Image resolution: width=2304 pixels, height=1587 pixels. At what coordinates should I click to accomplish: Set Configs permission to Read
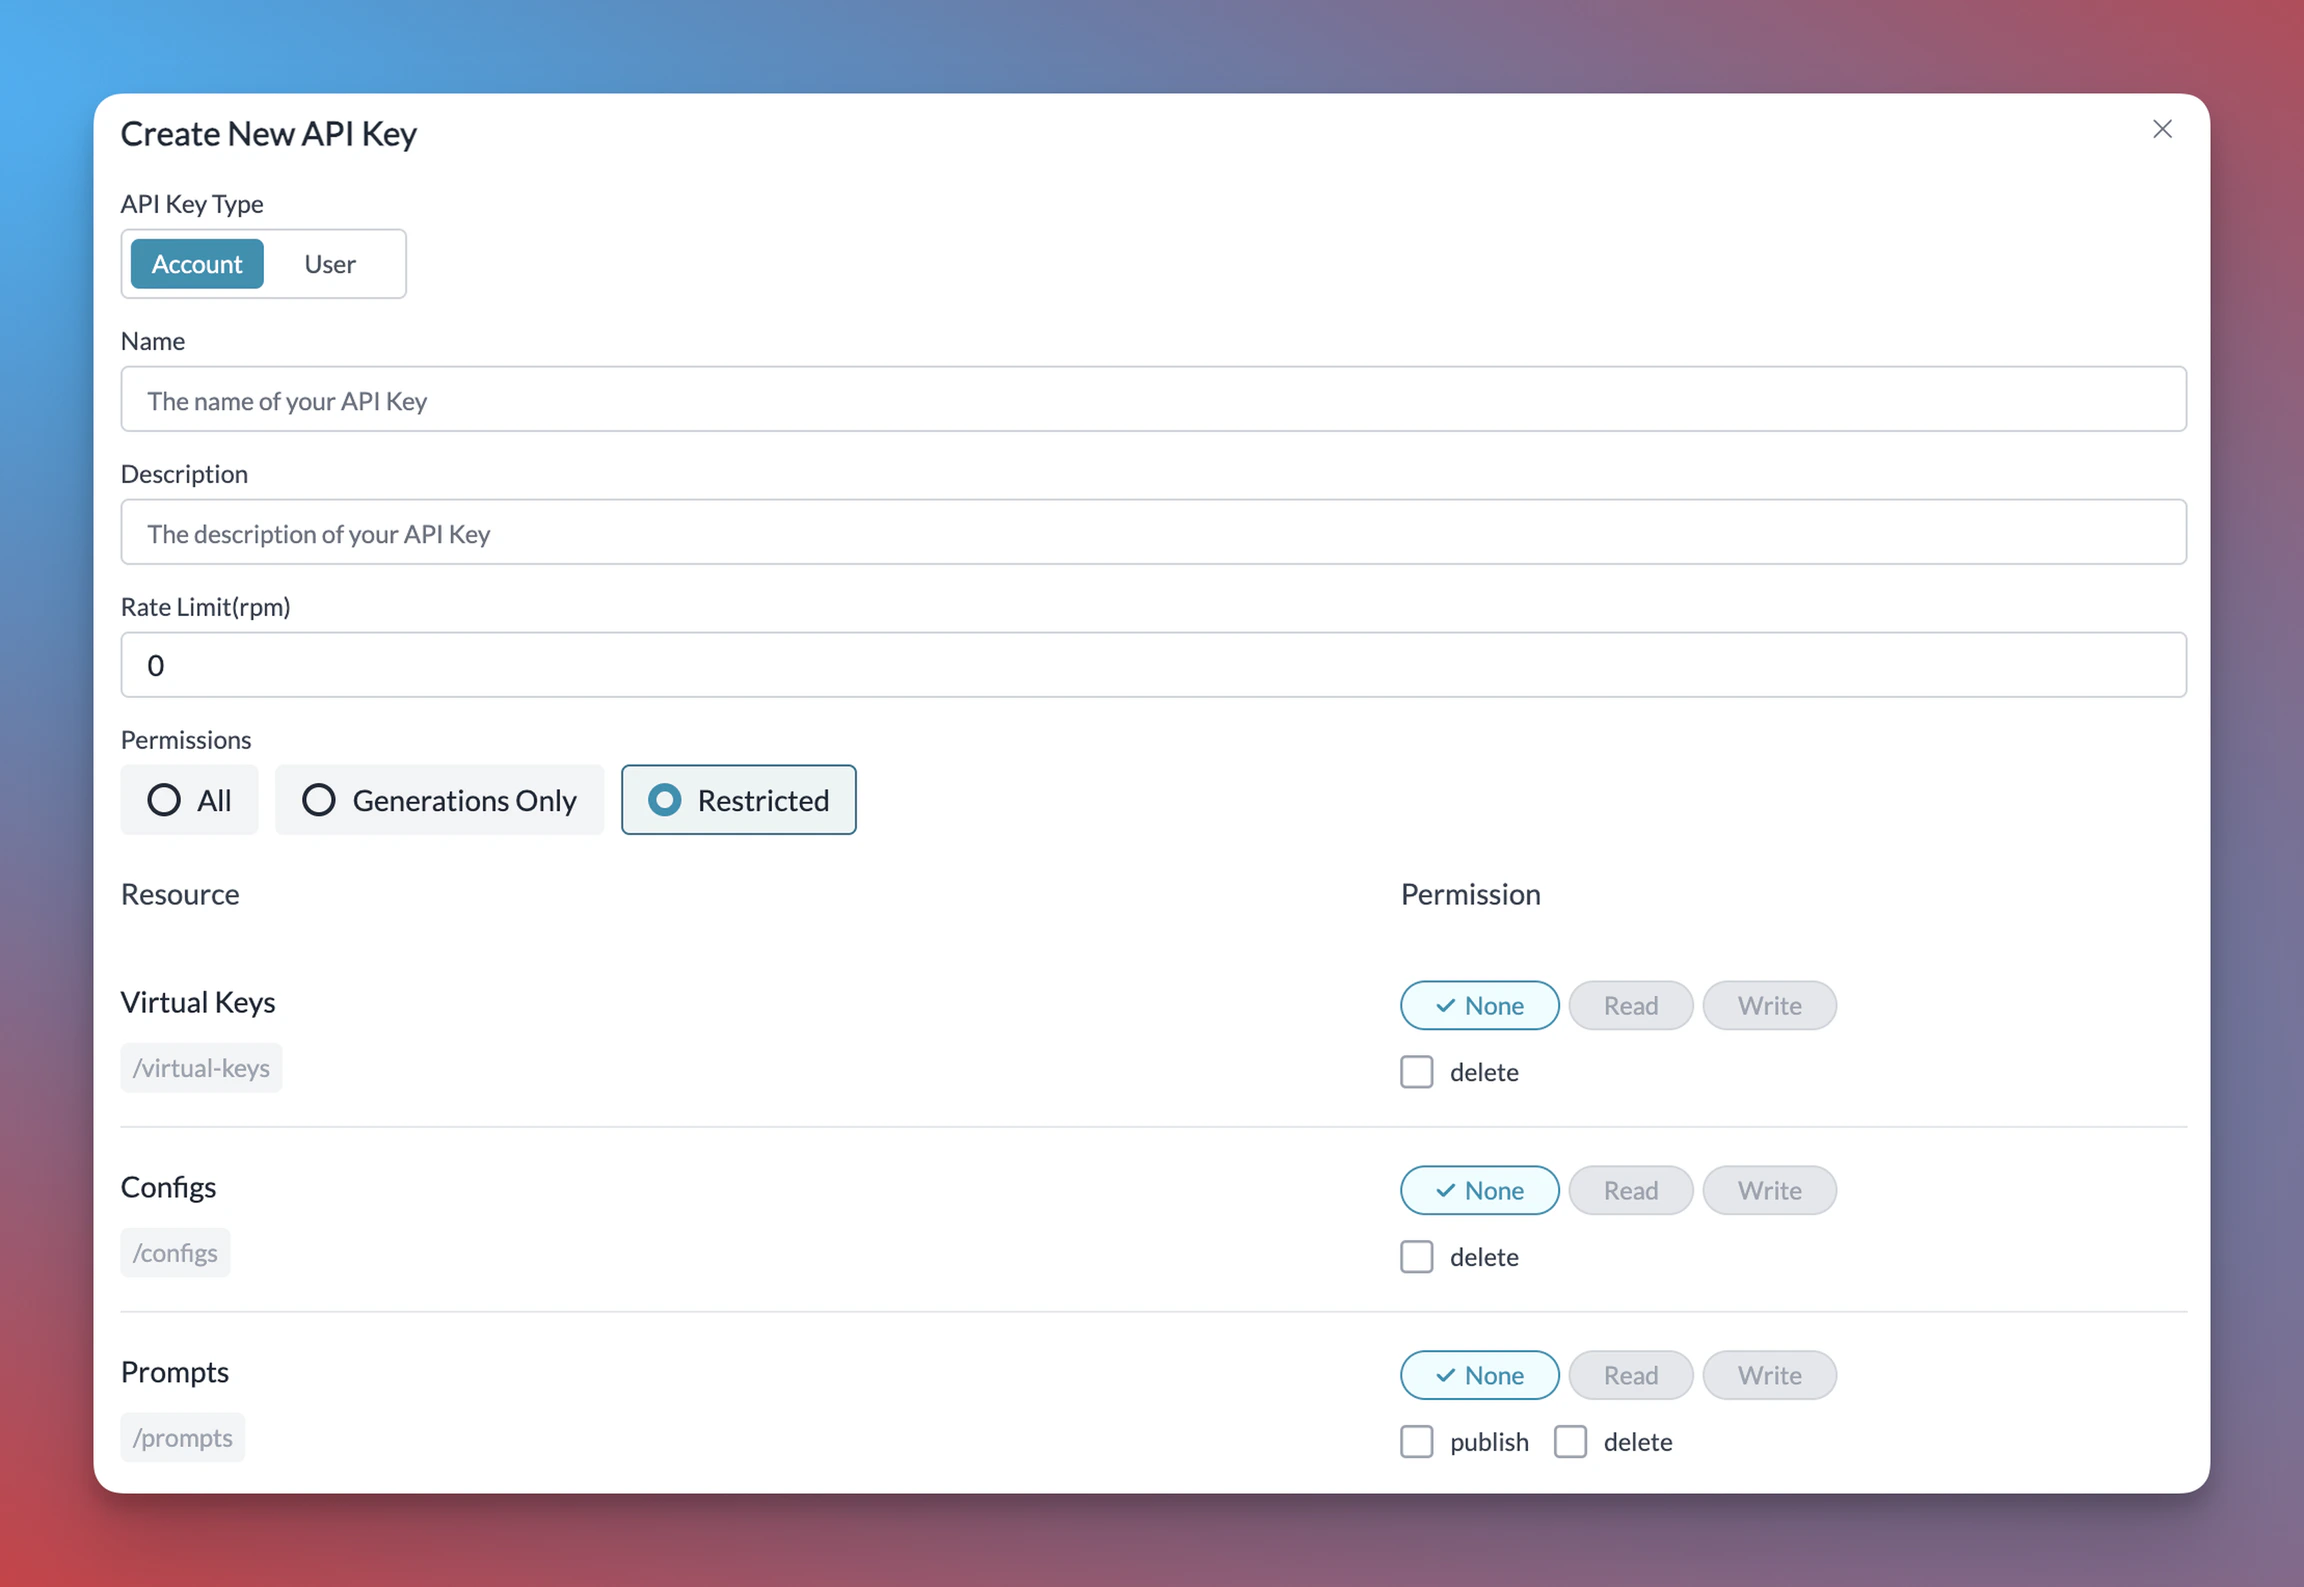coord(1630,1190)
